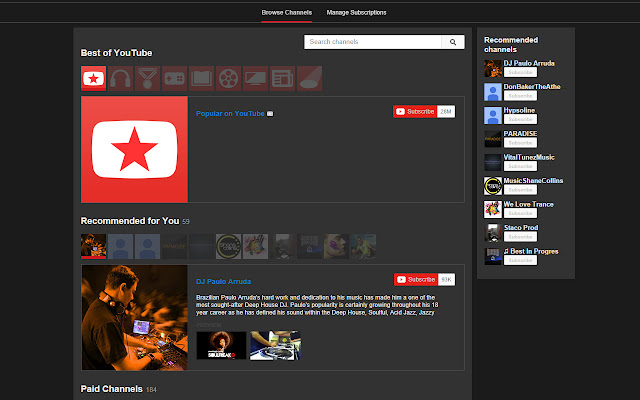
Task: Open the first preview video thumbnail with afro portrait
Action: (x=221, y=345)
